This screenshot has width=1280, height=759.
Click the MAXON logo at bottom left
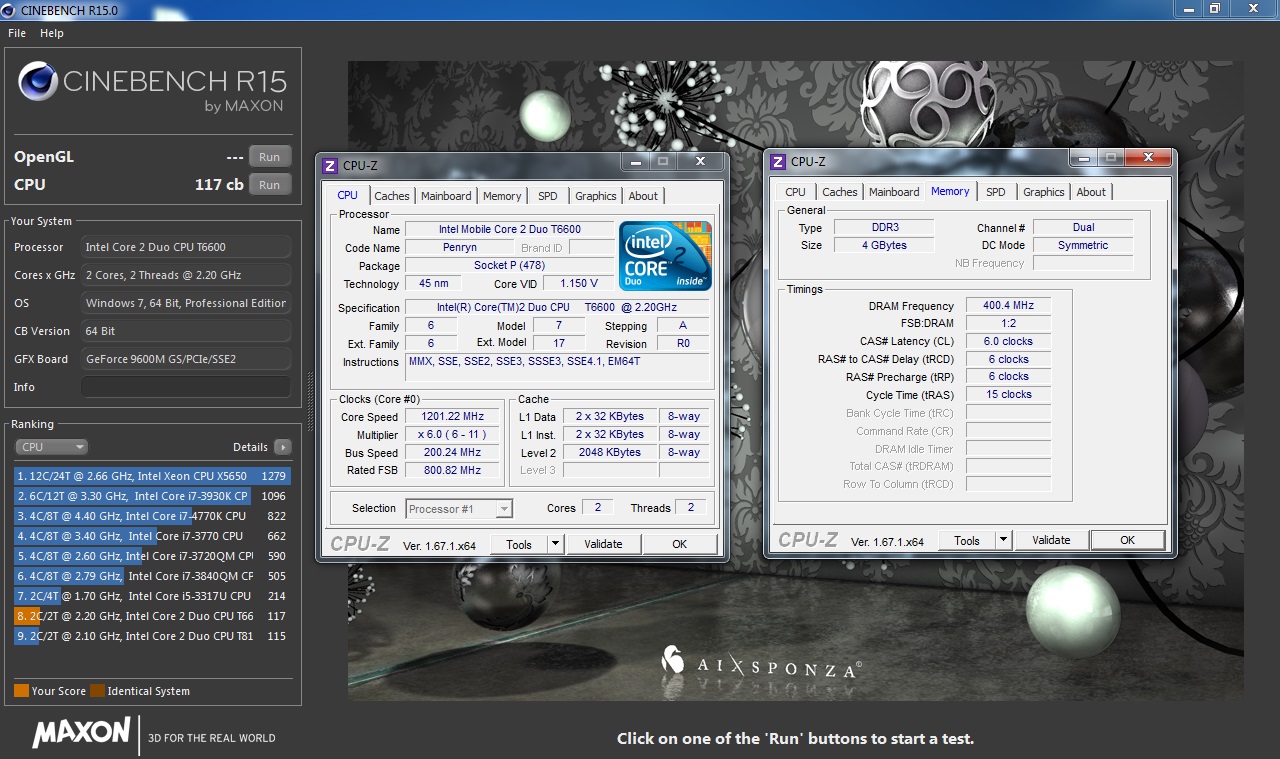82,731
